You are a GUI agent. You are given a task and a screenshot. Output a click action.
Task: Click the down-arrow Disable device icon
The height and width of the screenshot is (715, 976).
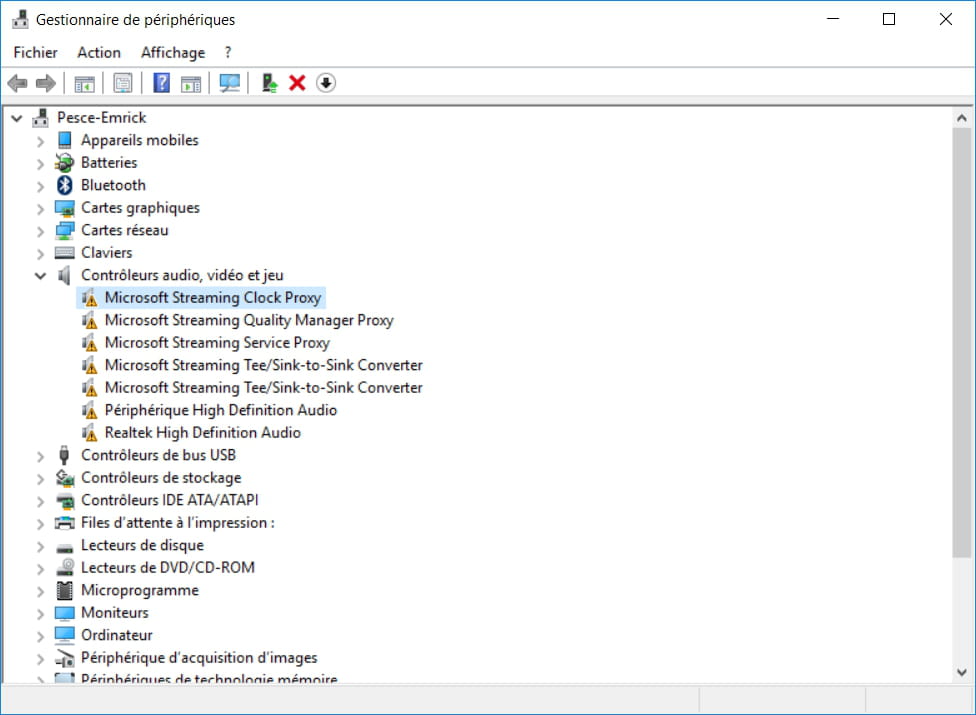326,83
